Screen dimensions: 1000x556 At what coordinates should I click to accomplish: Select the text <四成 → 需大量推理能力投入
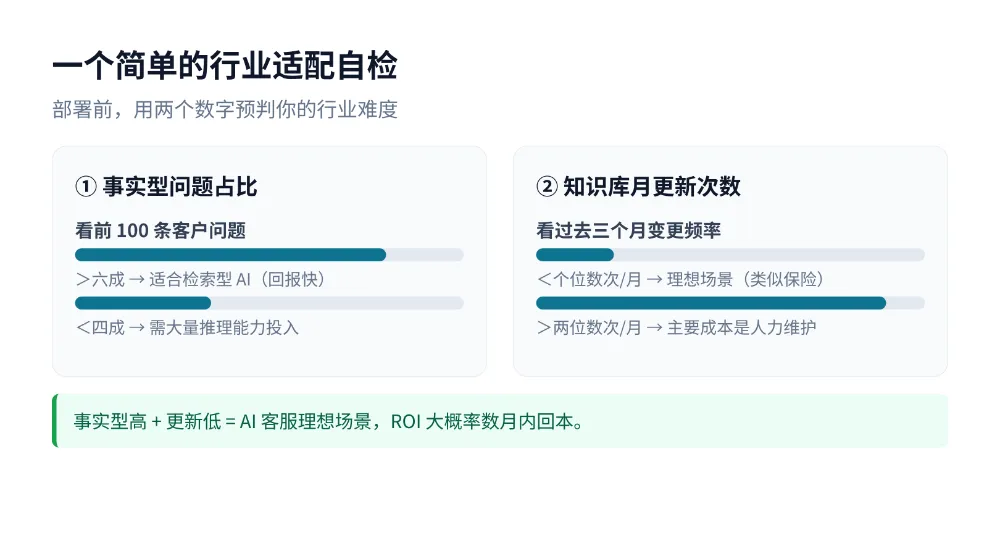click(187, 328)
